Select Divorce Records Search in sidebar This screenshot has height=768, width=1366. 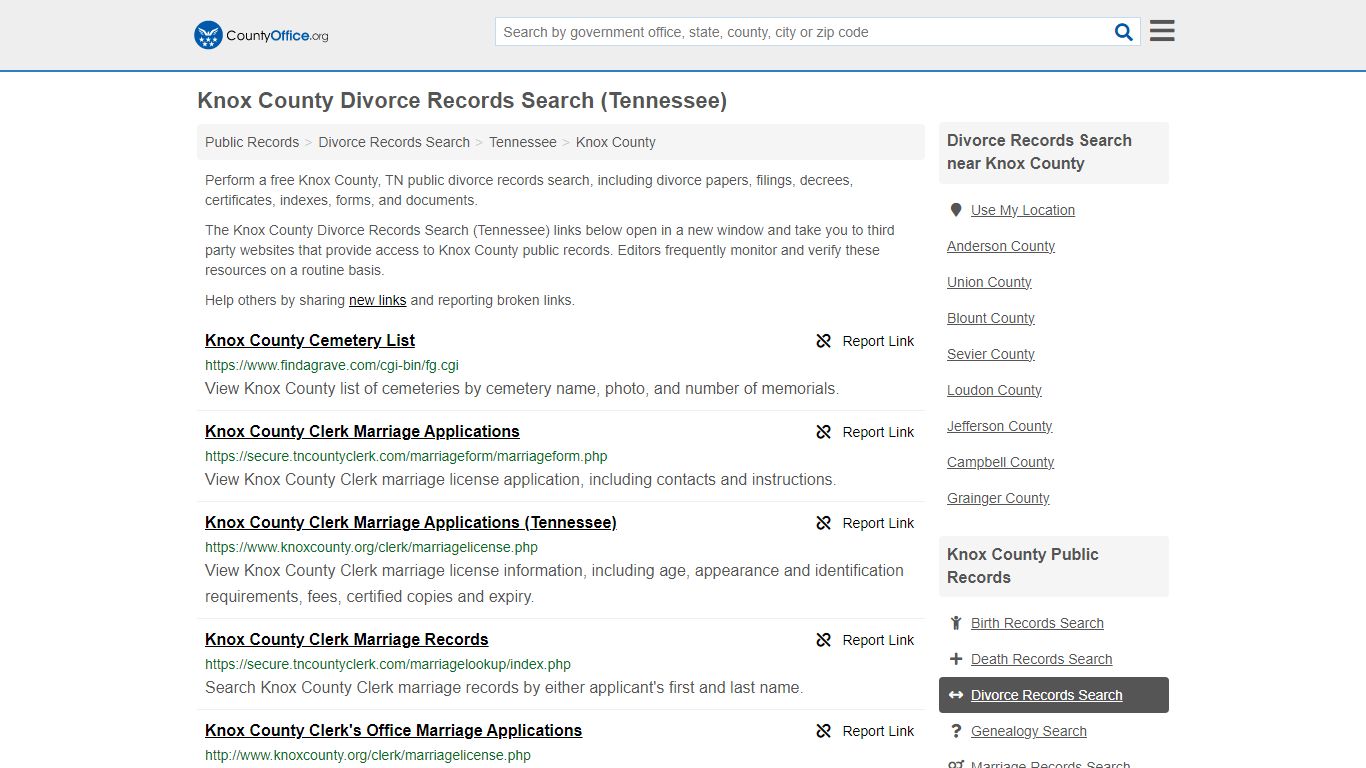tap(1054, 695)
